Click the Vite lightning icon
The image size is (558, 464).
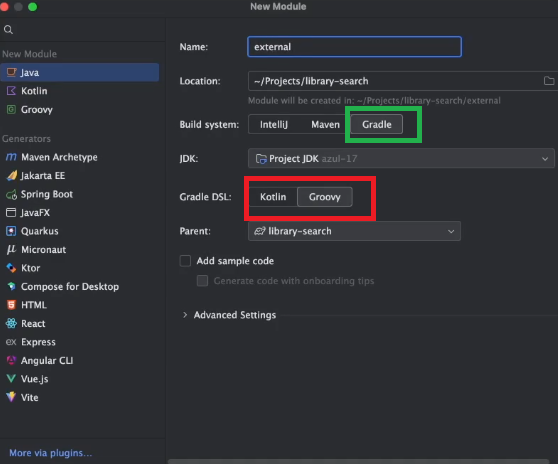11,397
